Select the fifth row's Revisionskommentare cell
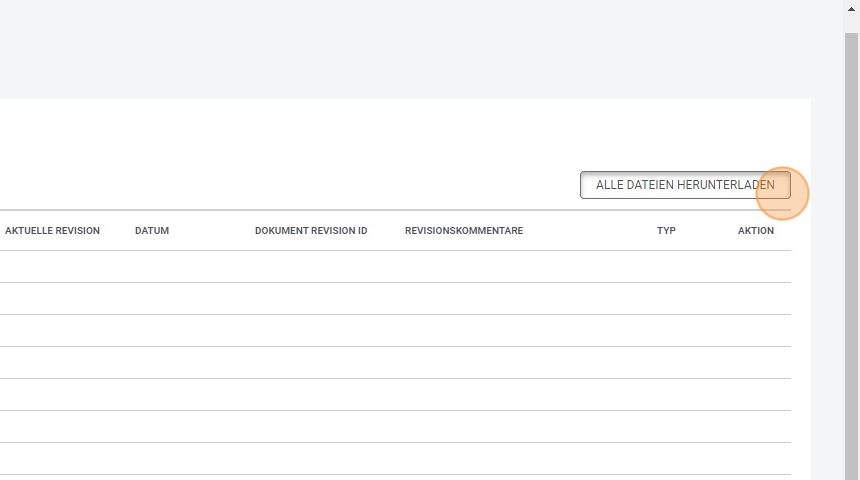 point(464,395)
